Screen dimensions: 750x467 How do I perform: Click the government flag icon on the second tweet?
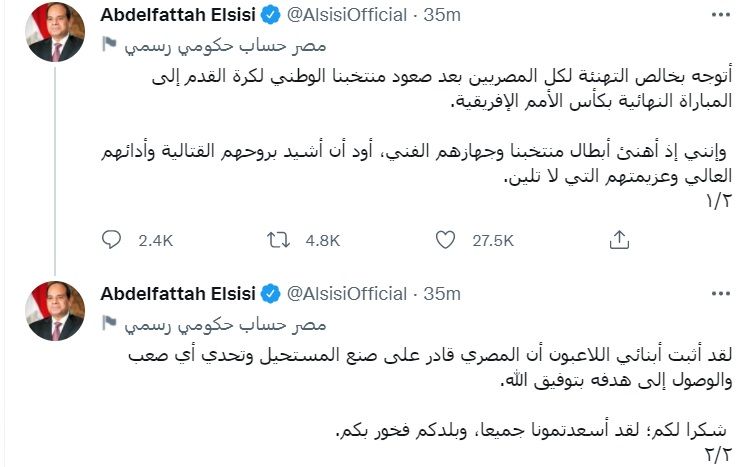click(109, 323)
